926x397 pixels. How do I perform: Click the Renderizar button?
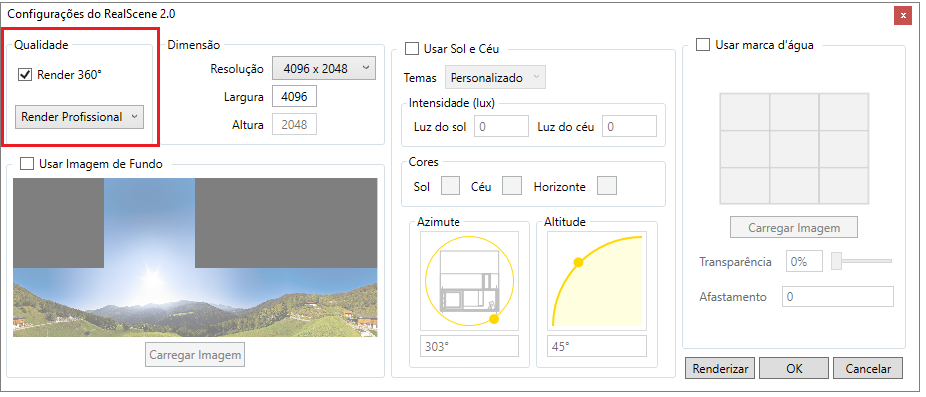tap(720, 369)
